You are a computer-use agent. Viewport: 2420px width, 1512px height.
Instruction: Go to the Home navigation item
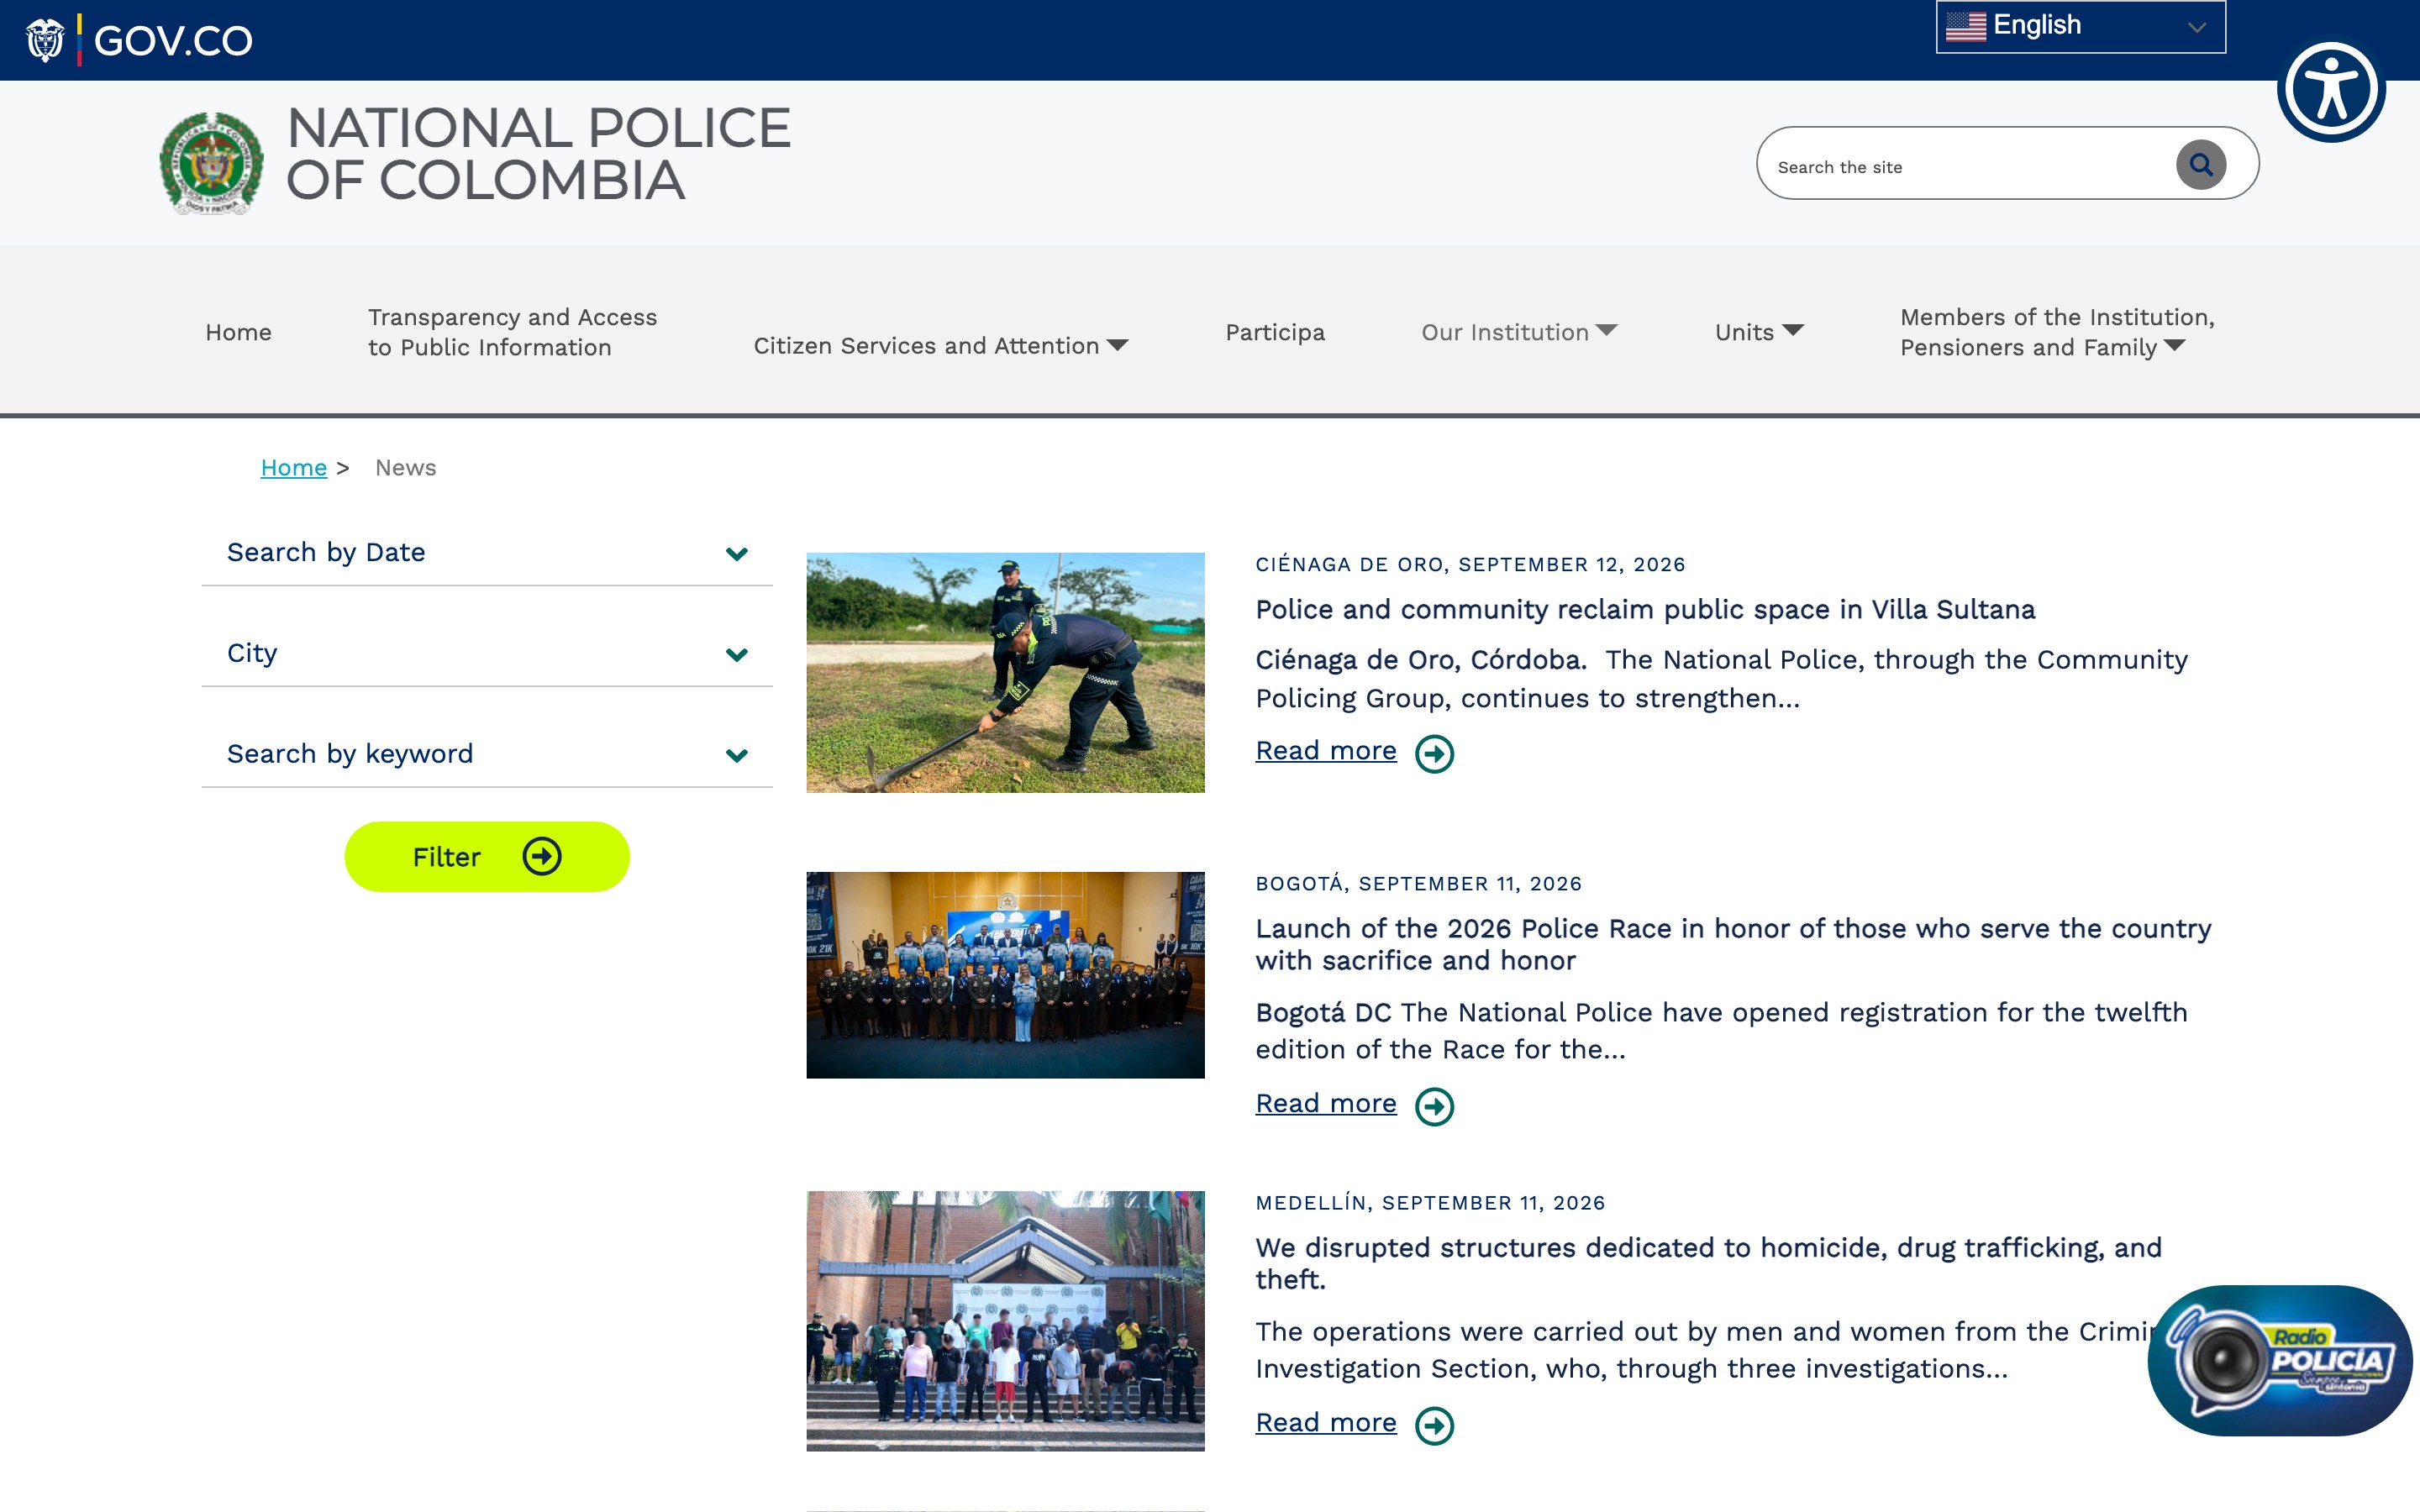click(238, 332)
